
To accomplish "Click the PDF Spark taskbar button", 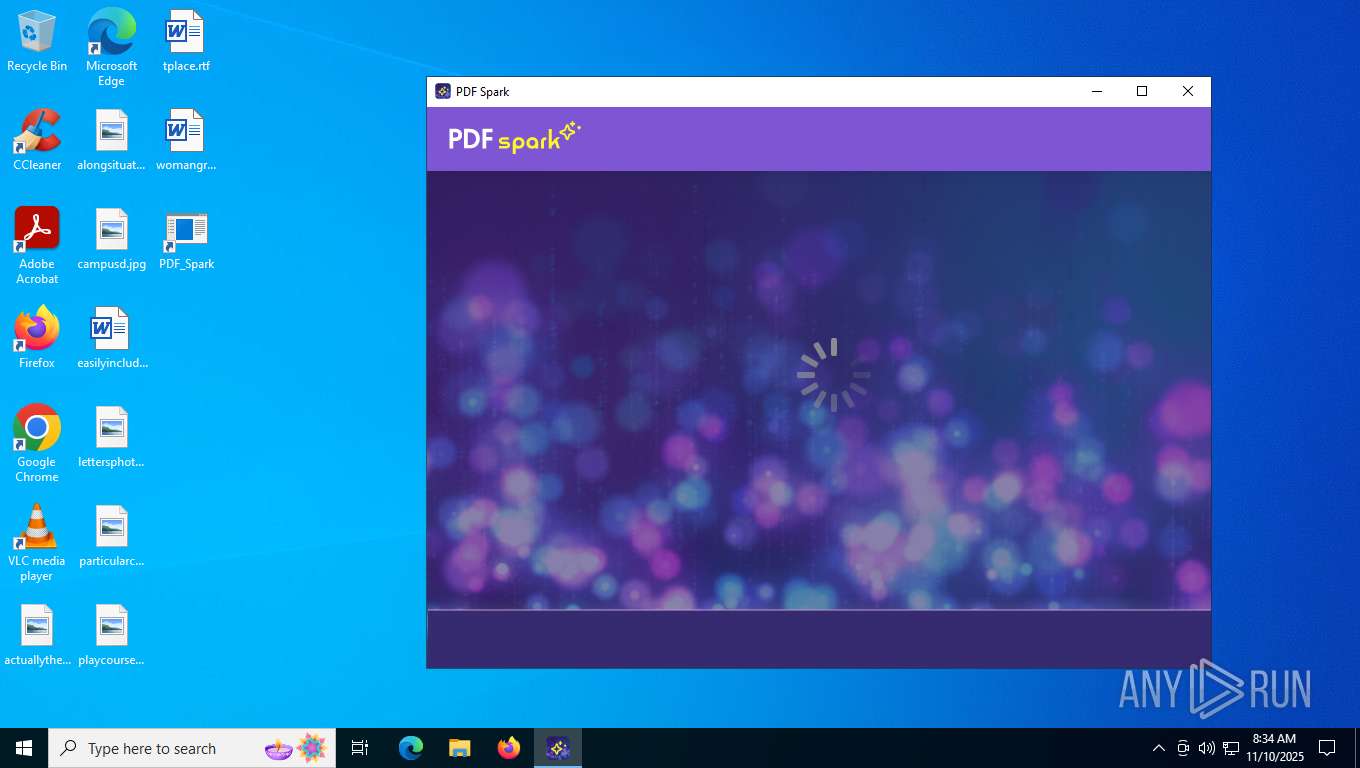I will coord(558,748).
